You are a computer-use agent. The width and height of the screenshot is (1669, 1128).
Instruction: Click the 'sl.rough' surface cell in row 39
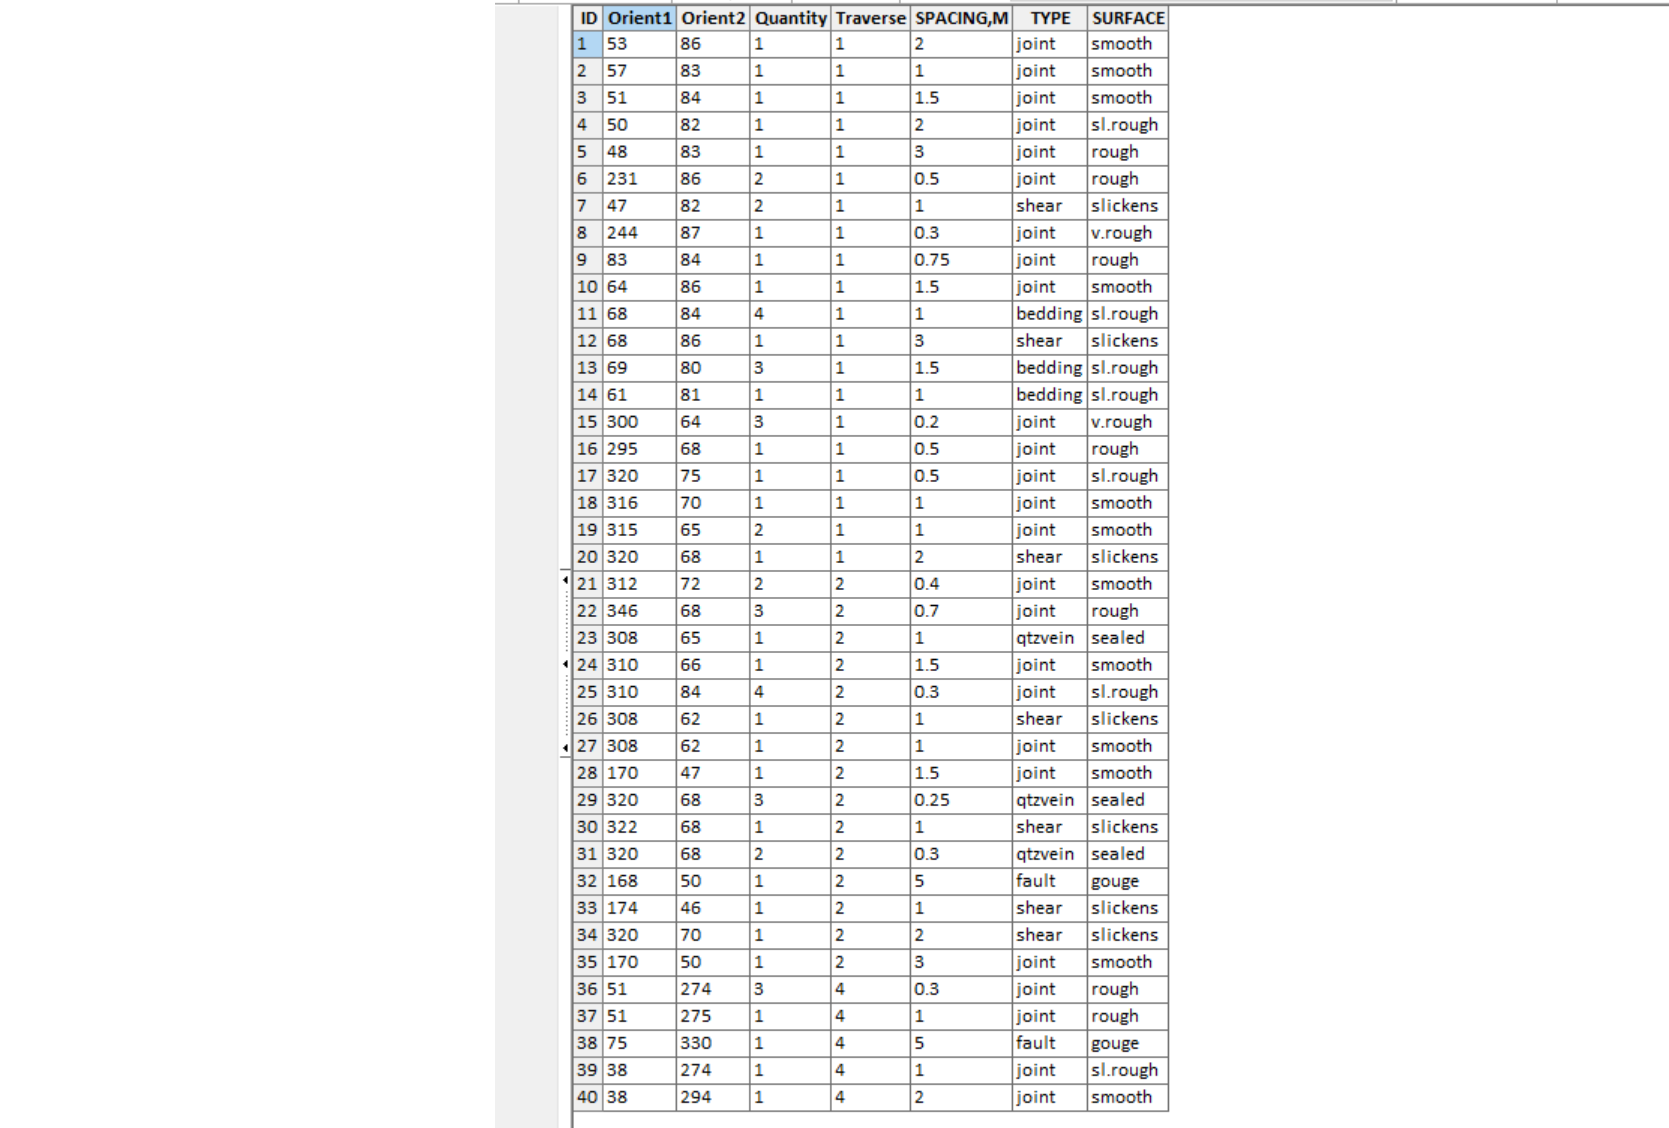click(1128, 1070)
